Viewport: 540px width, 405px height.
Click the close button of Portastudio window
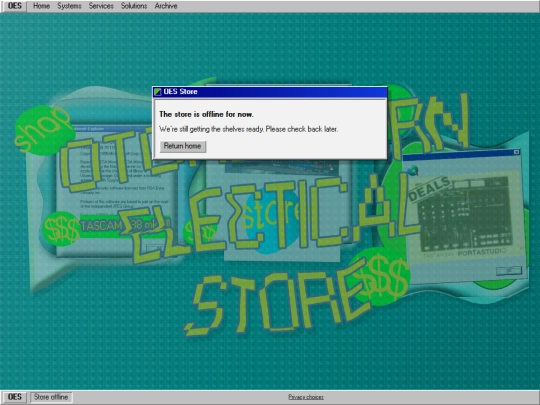pyautogui.click(x=516, y=152)
